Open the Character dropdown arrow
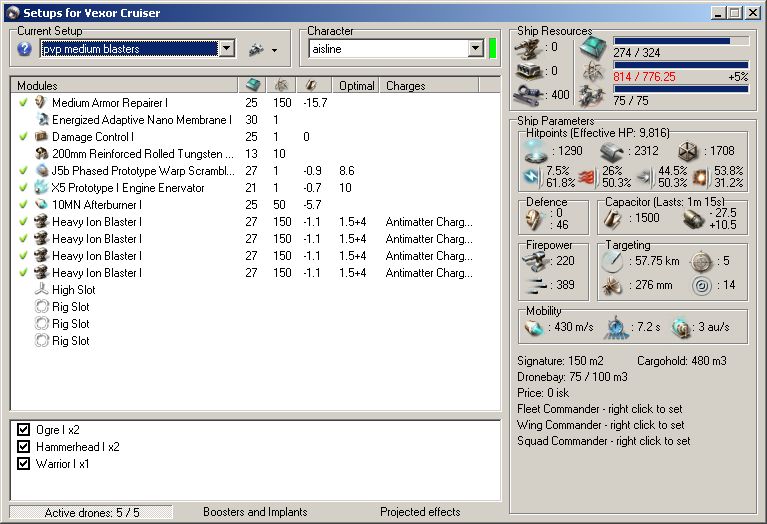The image size is (767, 524). coord(475,48)
